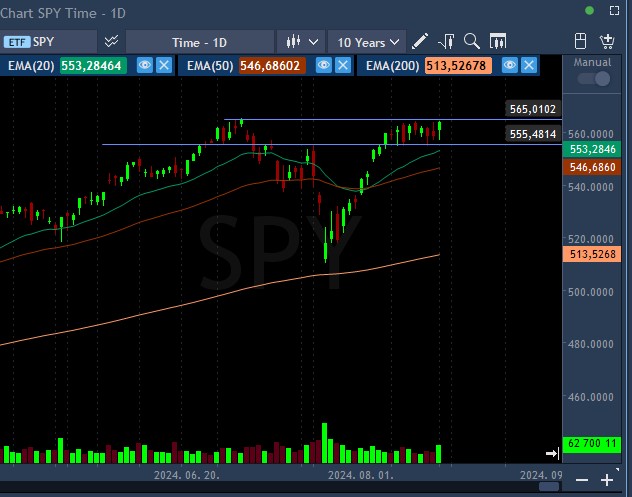Screen dimensions: 632x497
Task: Click the EMA(50) label
Action: click(210, 66)
